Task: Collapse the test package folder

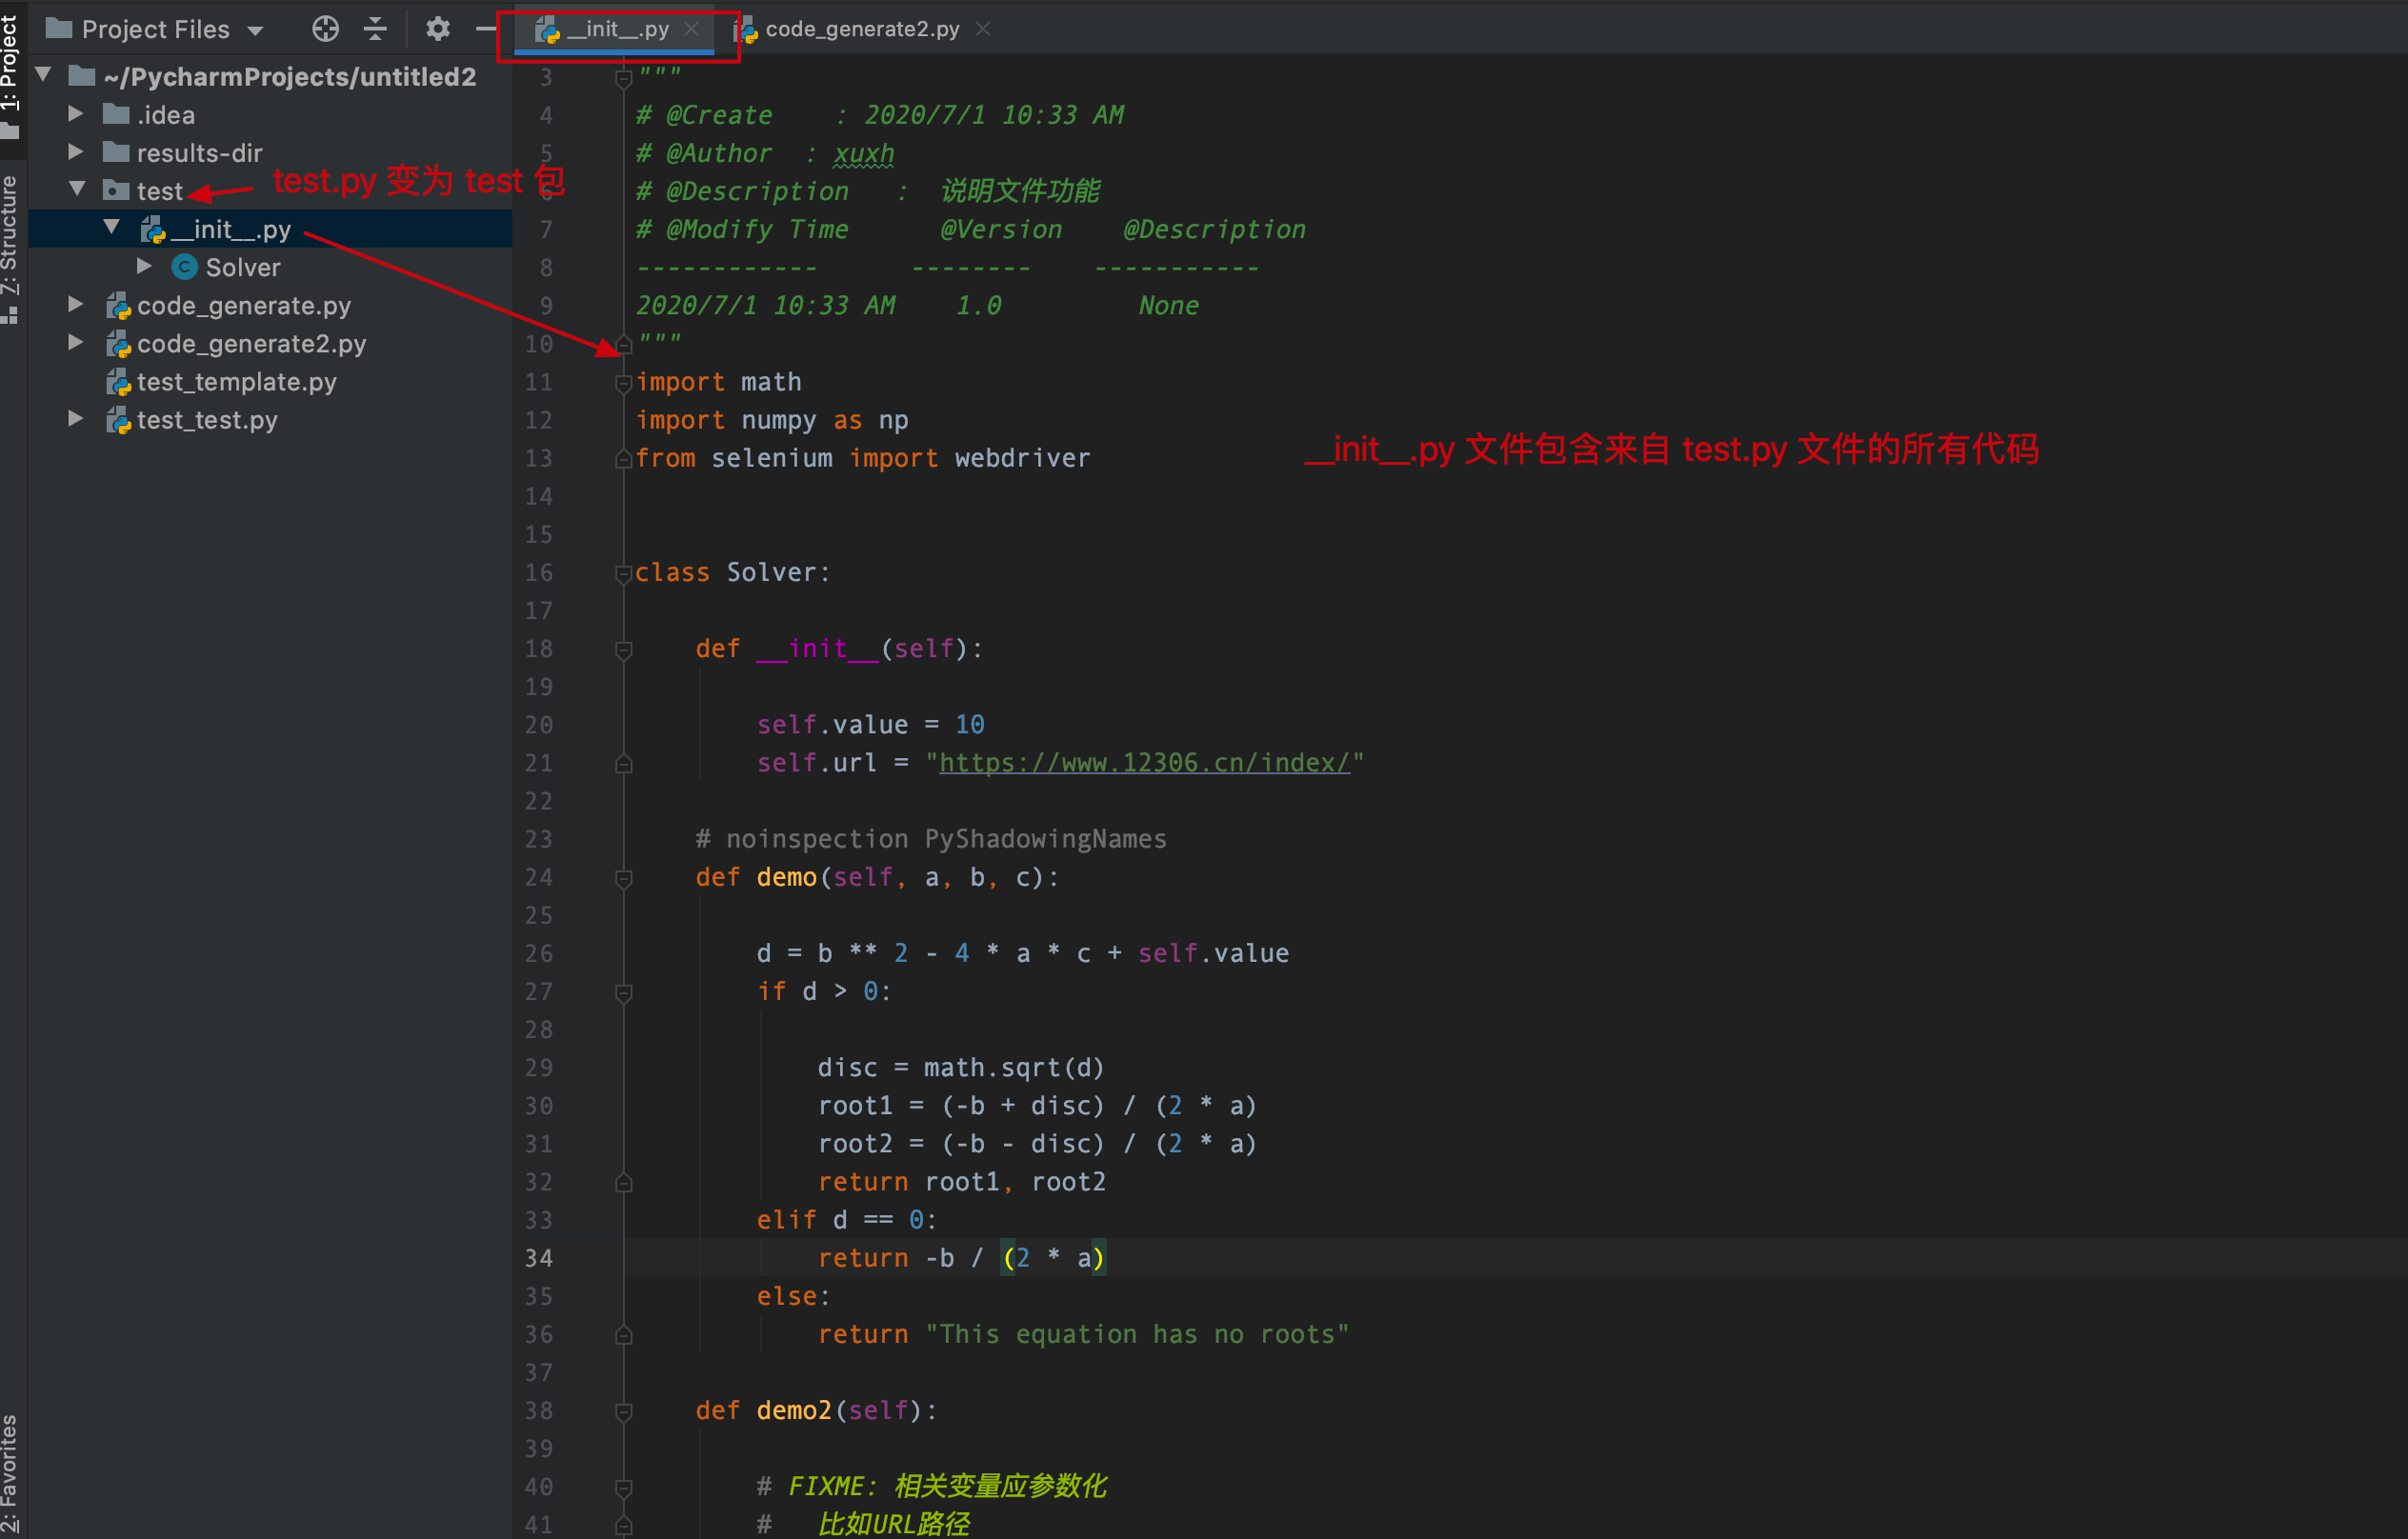Action: (x=77, y=190)
